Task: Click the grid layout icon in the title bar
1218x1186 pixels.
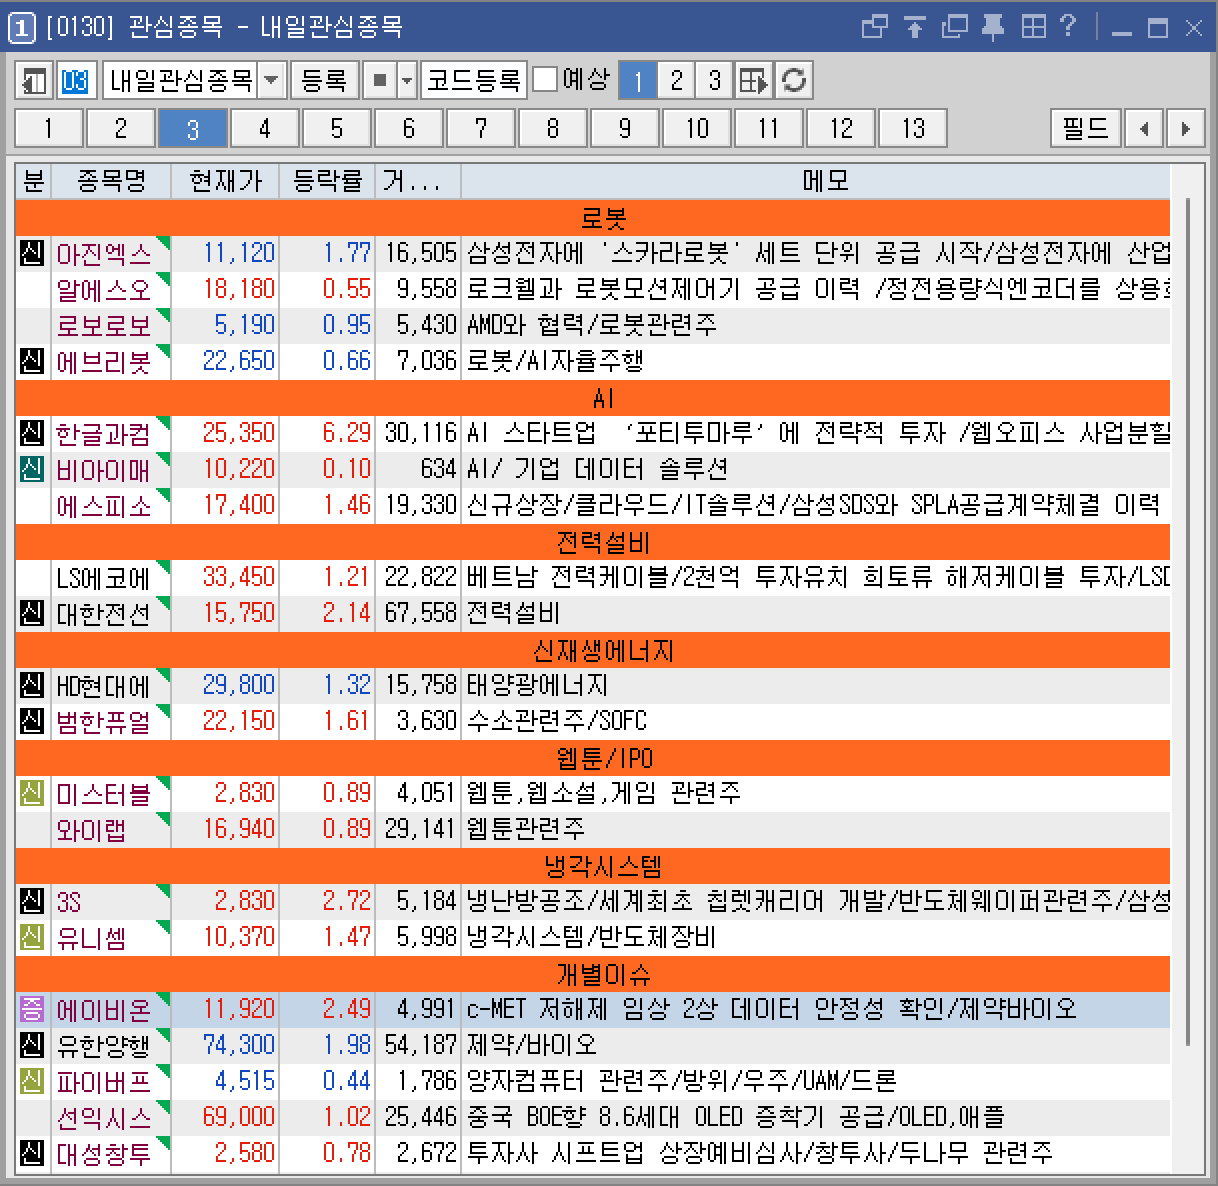Action: click(1033, 27)
